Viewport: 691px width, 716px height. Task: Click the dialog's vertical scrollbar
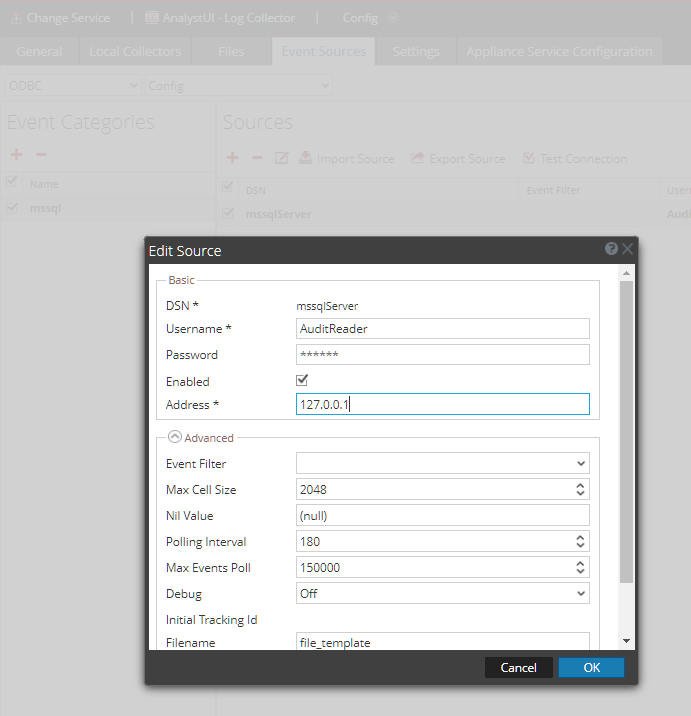click(626, 430)
